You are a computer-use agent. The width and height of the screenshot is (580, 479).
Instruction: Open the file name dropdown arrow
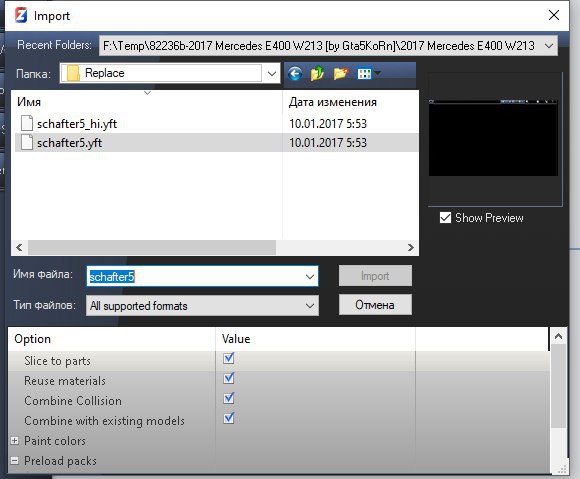tap(310, 276)
